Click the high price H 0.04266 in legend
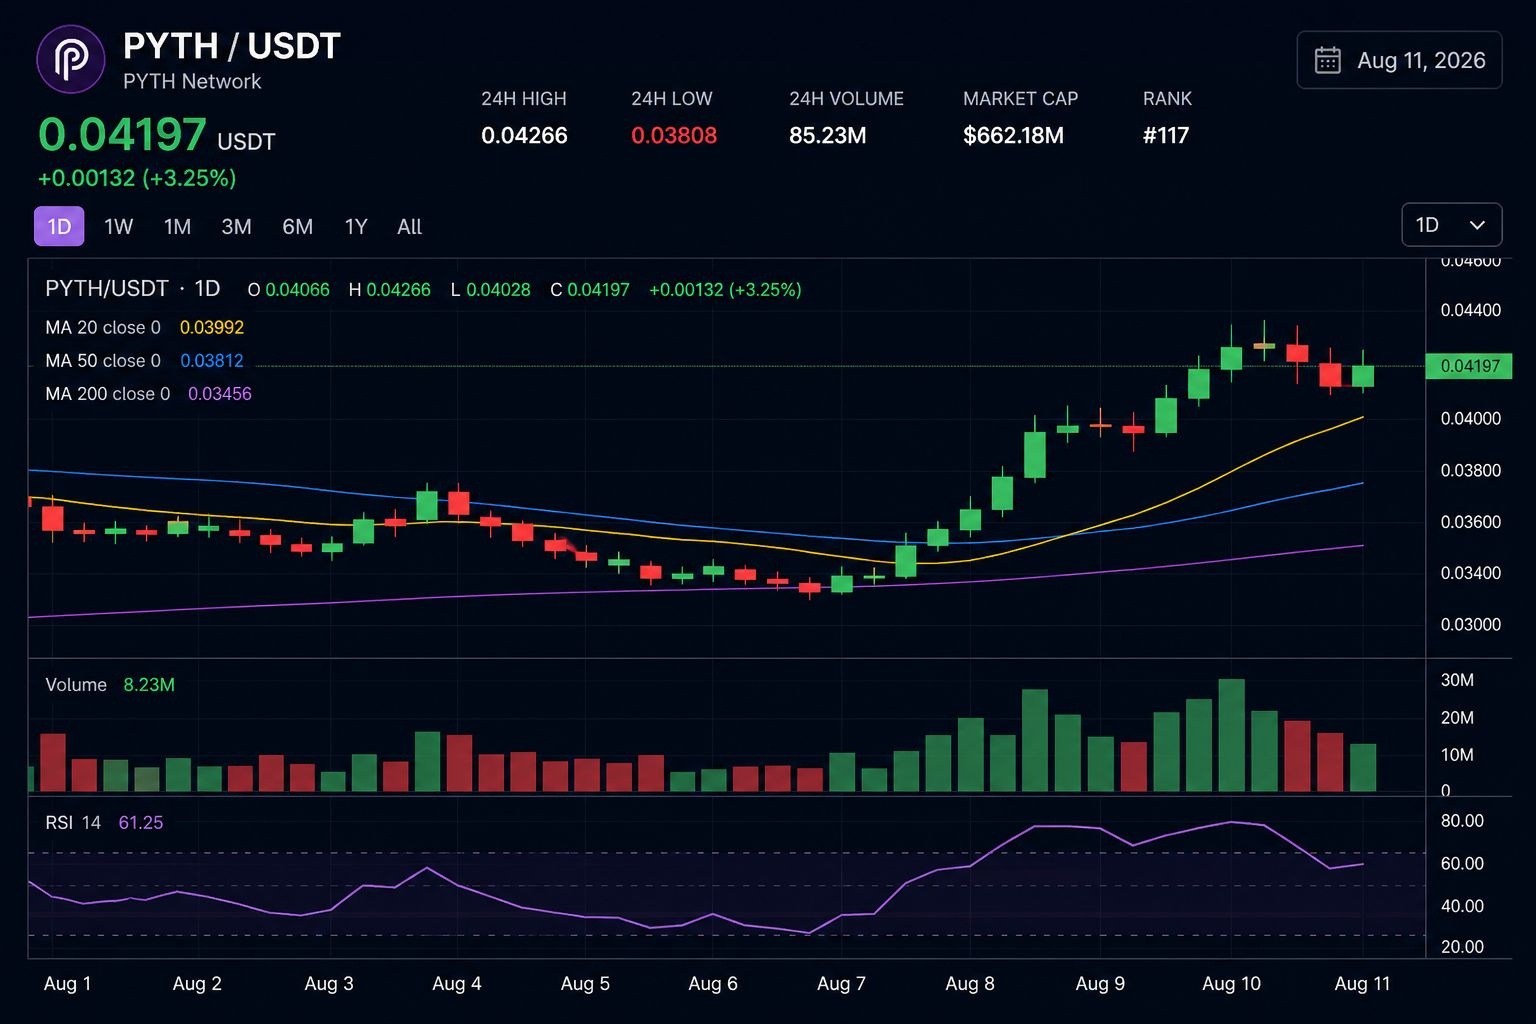Viewport: 1536px width, 1024px height. pyautogui.click(x=390, y=290)
